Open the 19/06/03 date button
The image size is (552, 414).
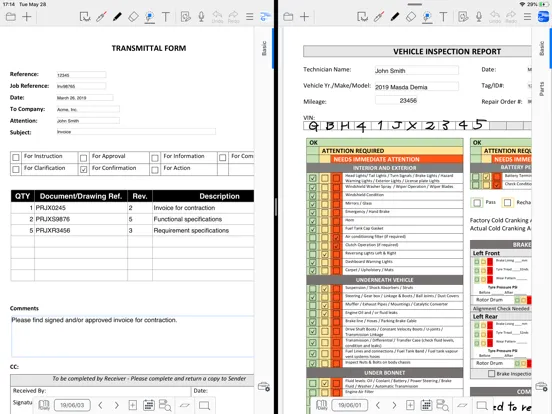[x=72, y=405]
